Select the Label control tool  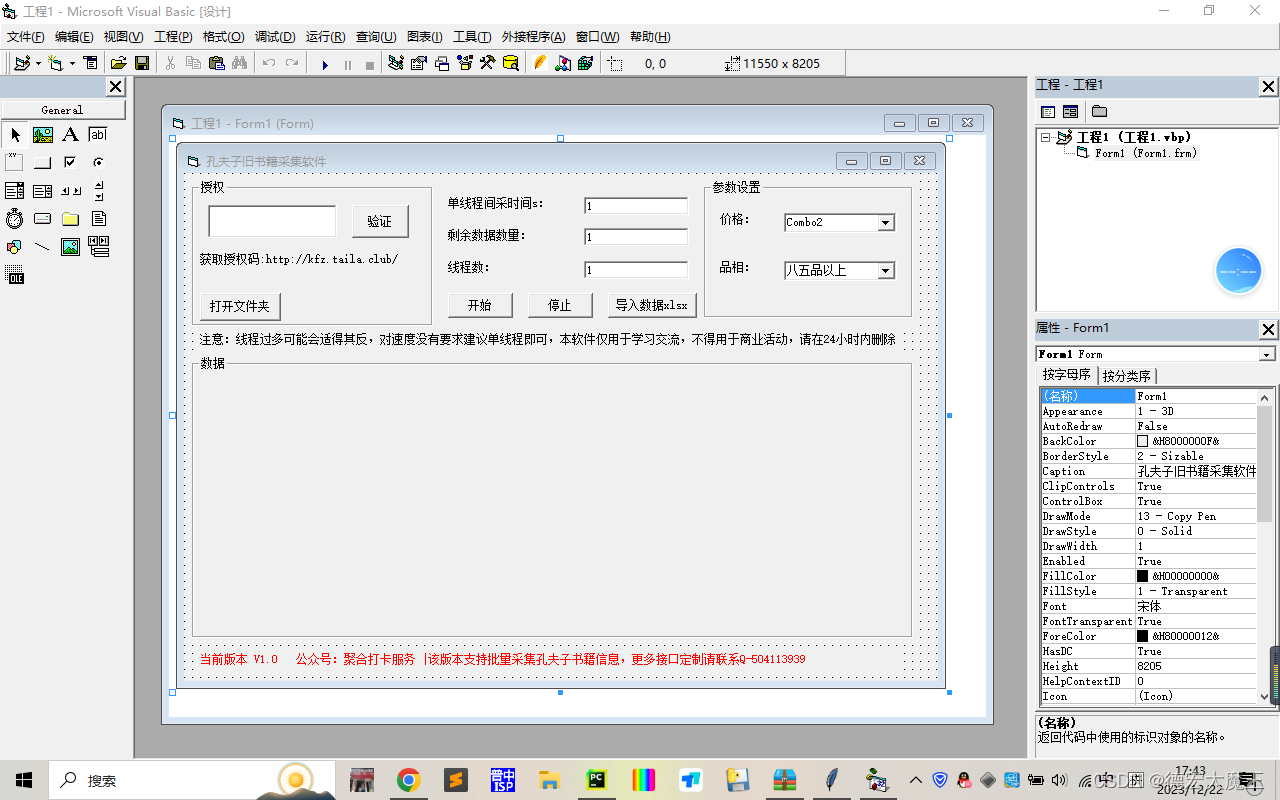click(x=70, y=134)
